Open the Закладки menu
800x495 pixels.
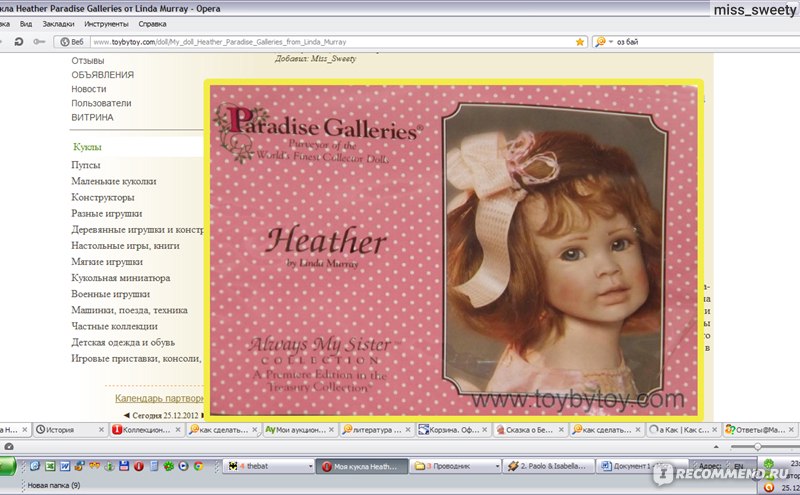coord(58,24)
